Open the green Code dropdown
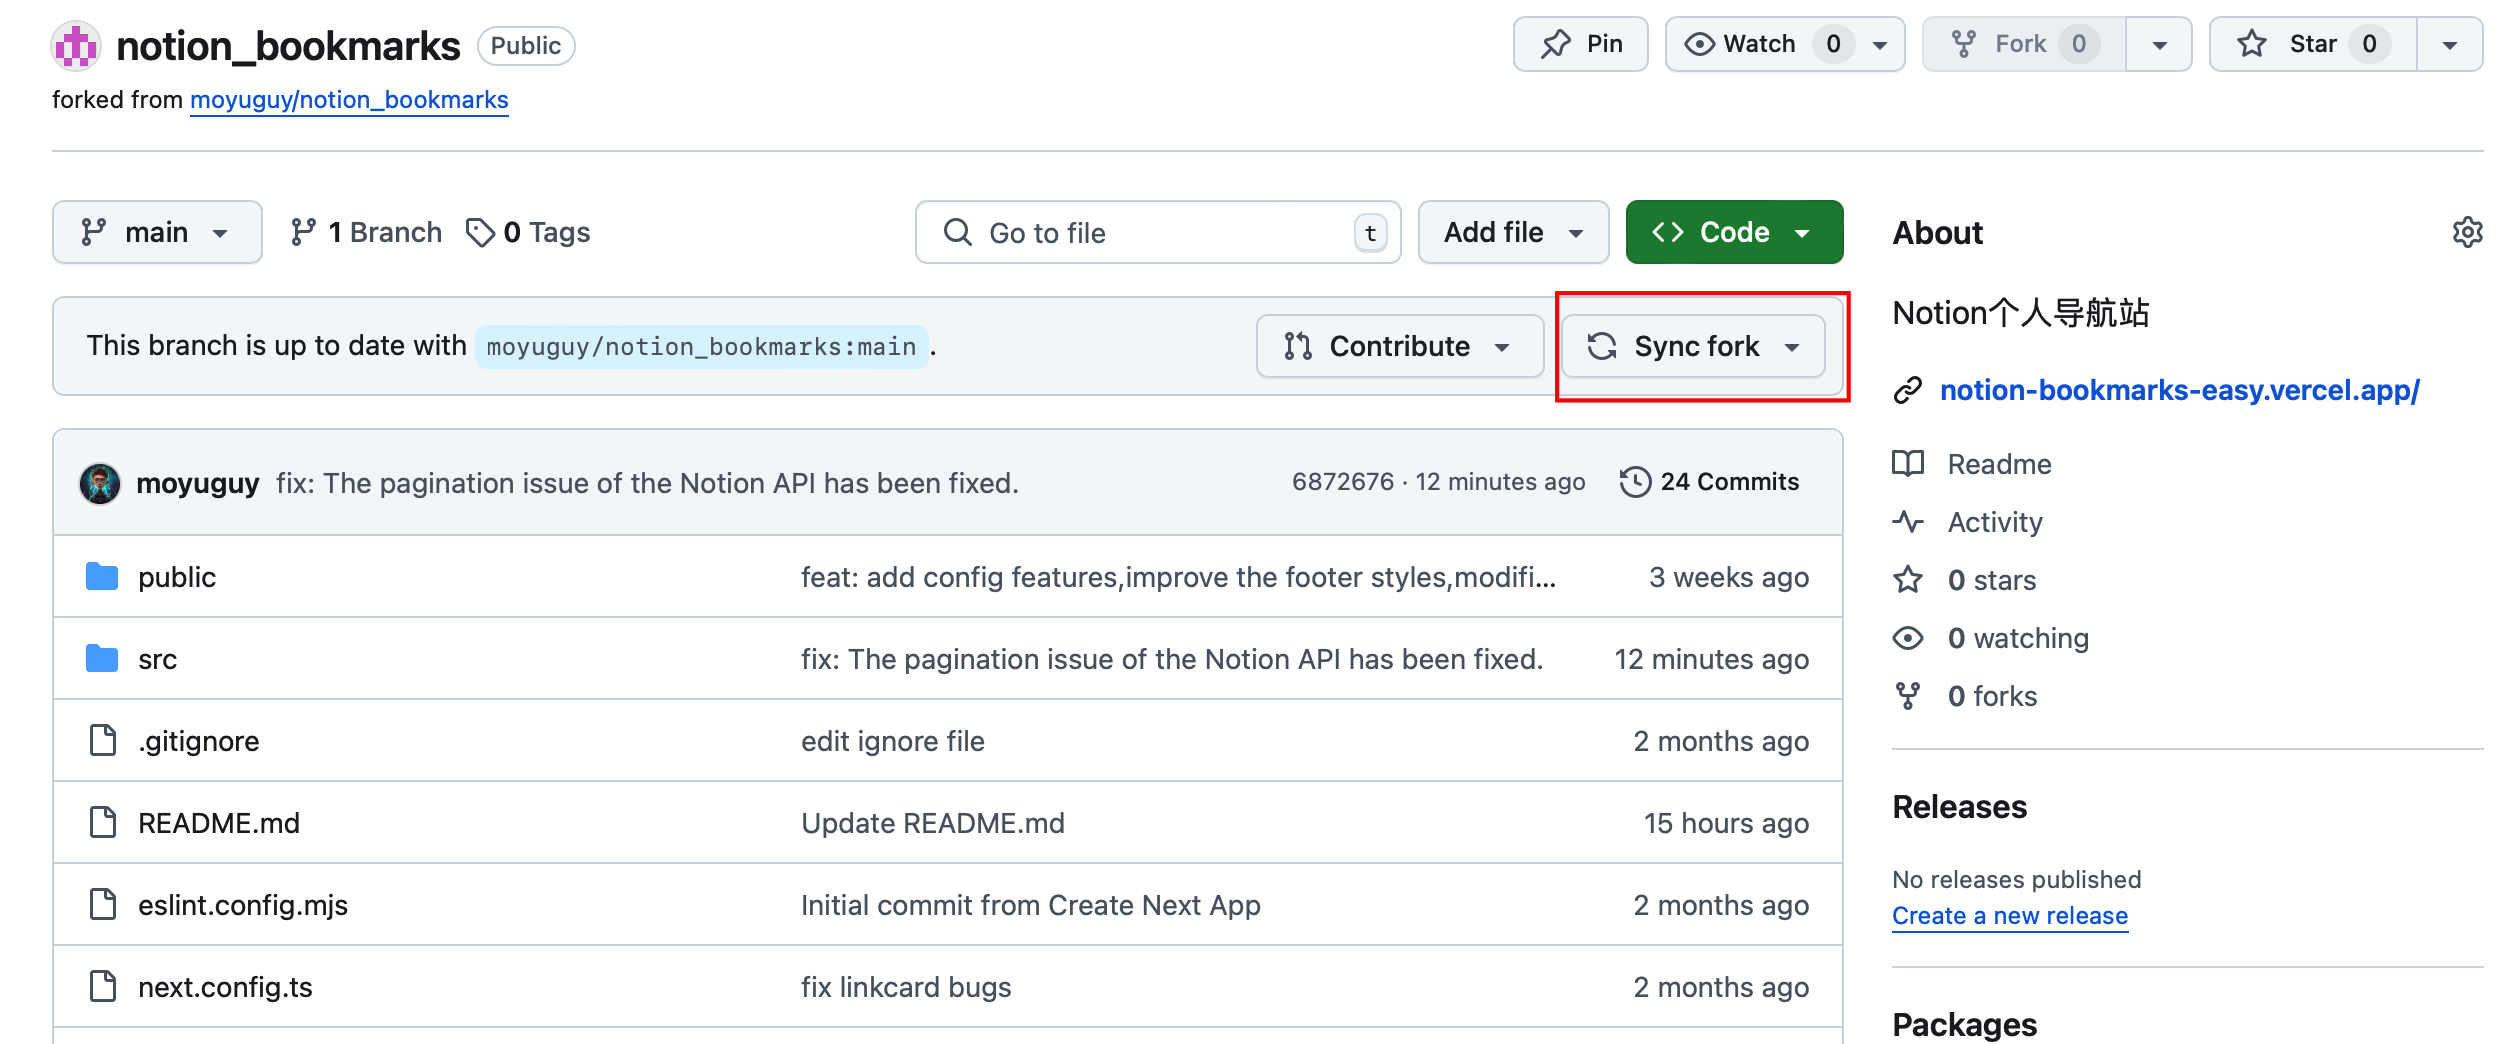Screen dimensions: 2518x1044 coord(1734,232)
